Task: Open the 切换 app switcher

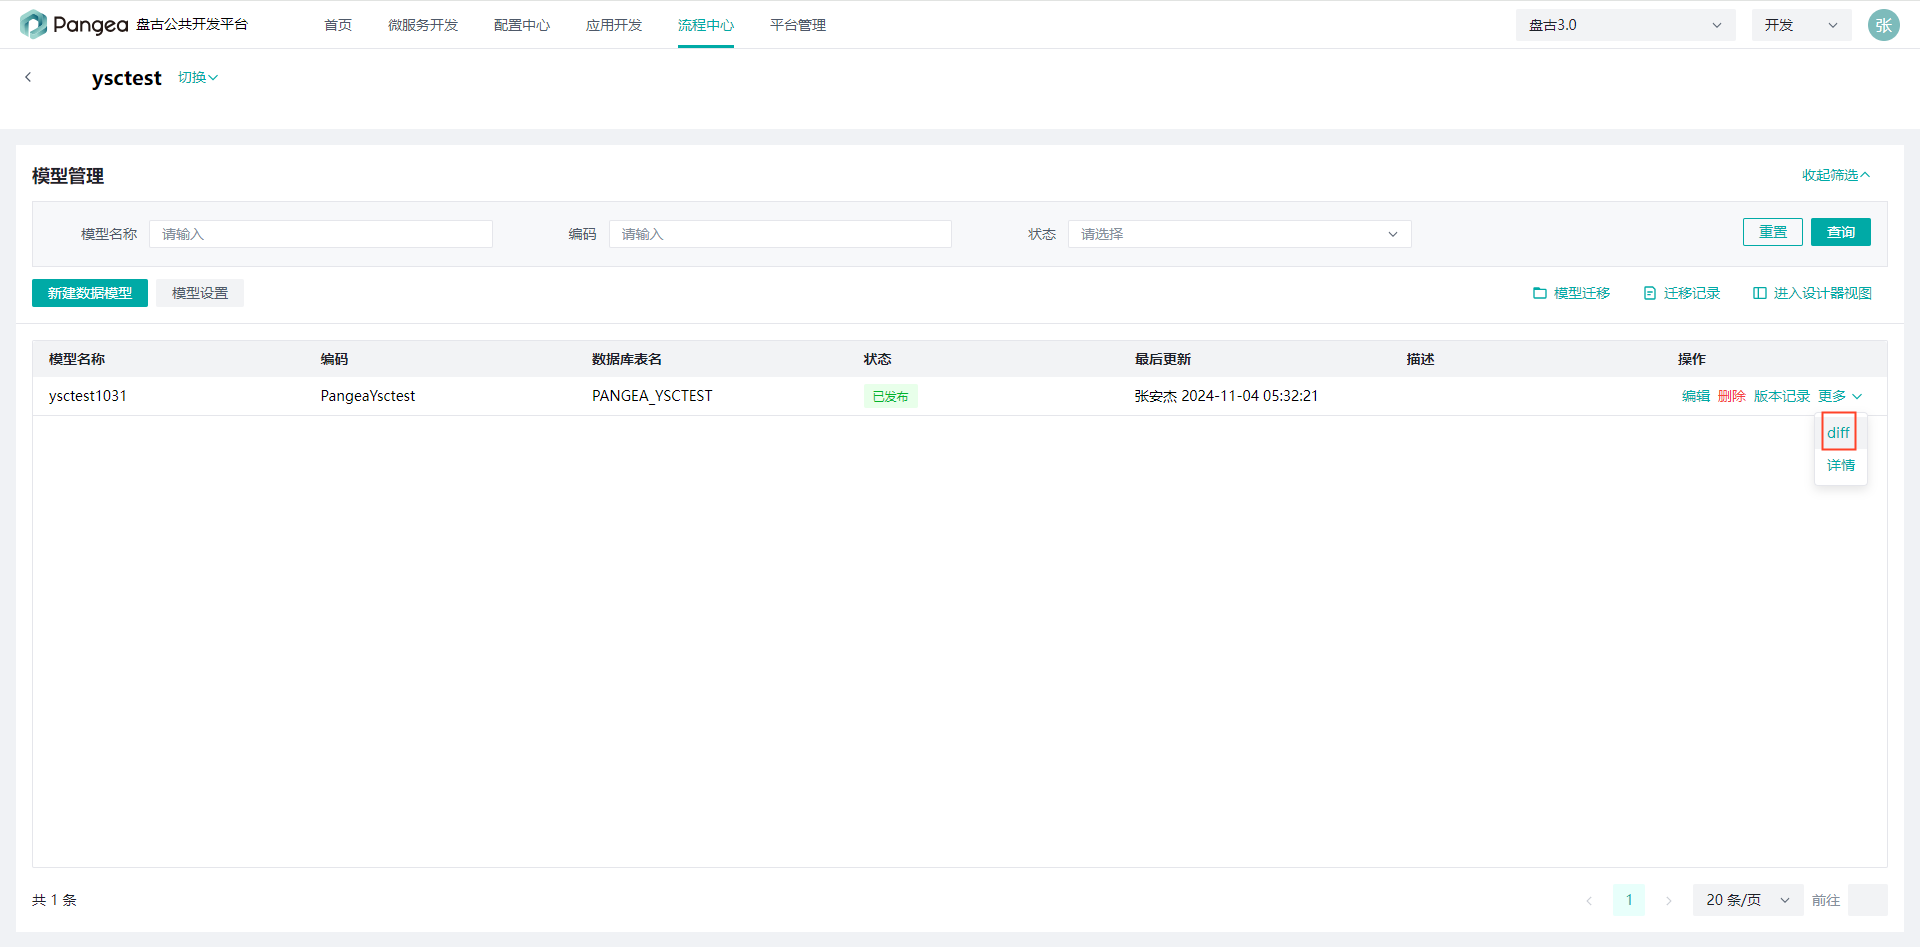Action: (198, 77)
